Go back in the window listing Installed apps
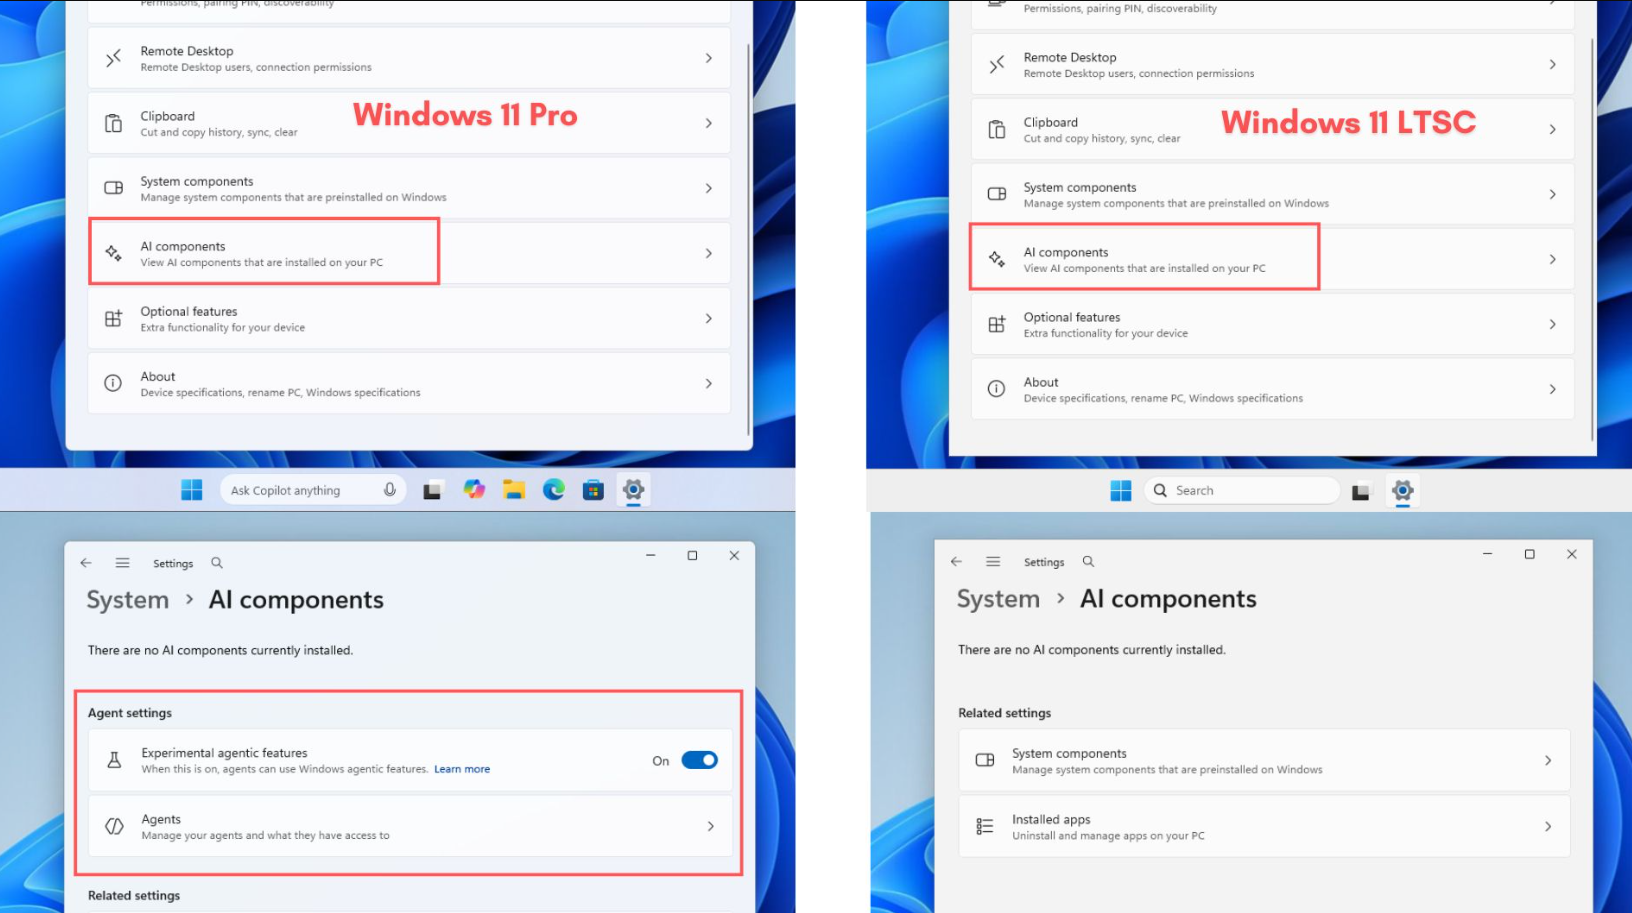1632x913 pixels. coord(957,562)
